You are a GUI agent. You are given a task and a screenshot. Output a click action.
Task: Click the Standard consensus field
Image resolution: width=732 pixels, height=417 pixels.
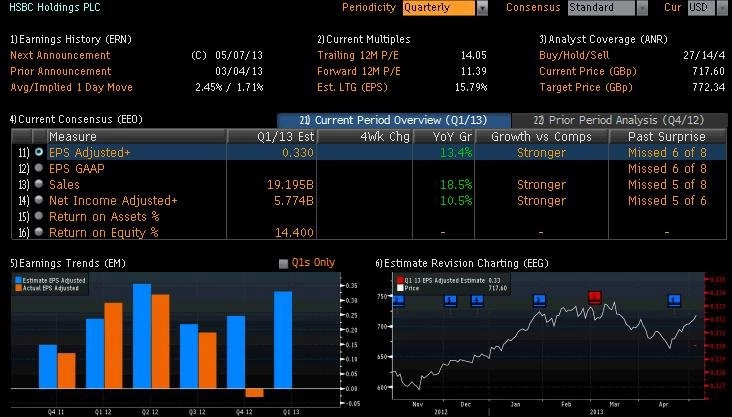pos(601,8)
